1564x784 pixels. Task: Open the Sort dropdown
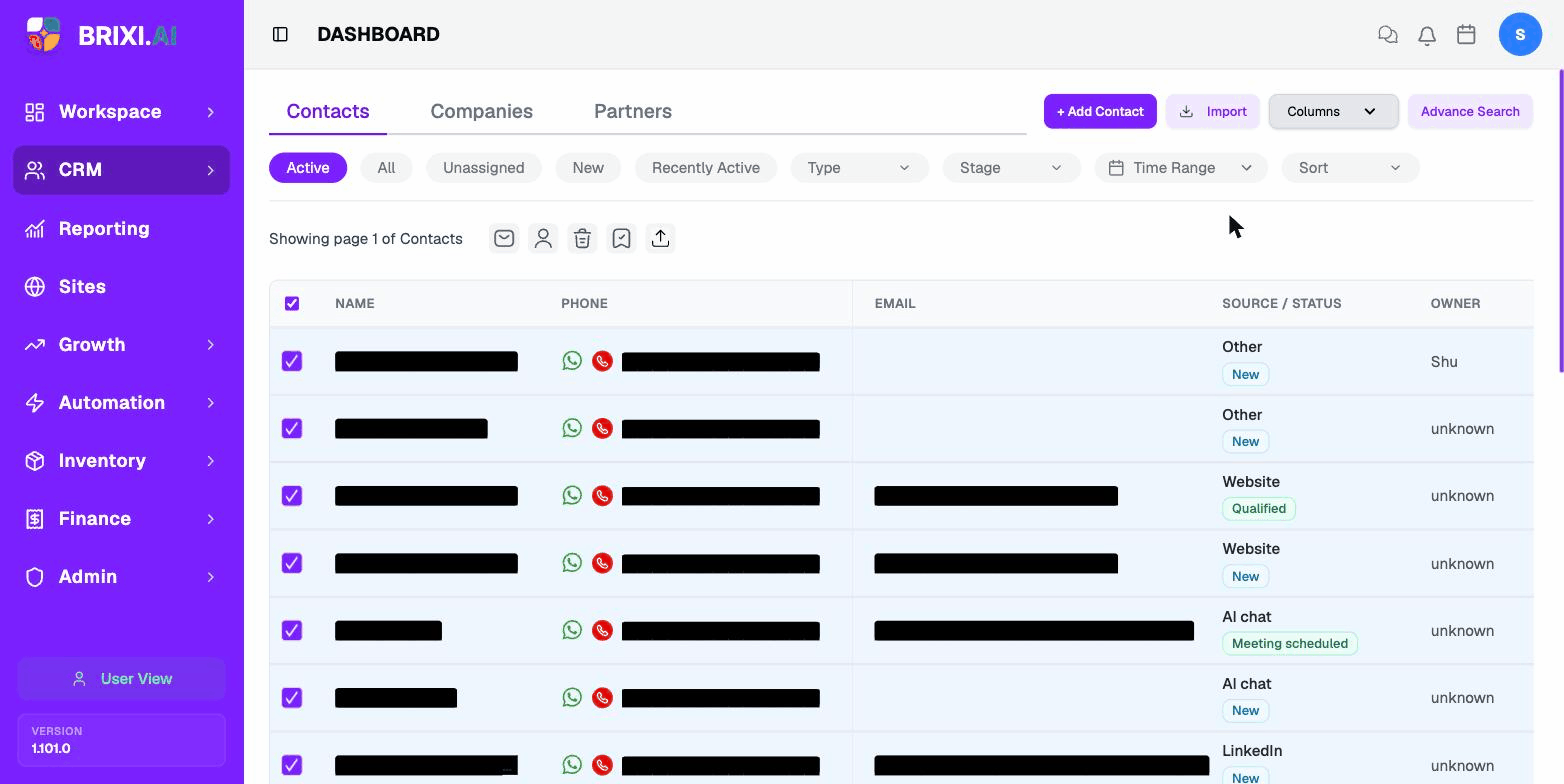(x=1350, y=167)
